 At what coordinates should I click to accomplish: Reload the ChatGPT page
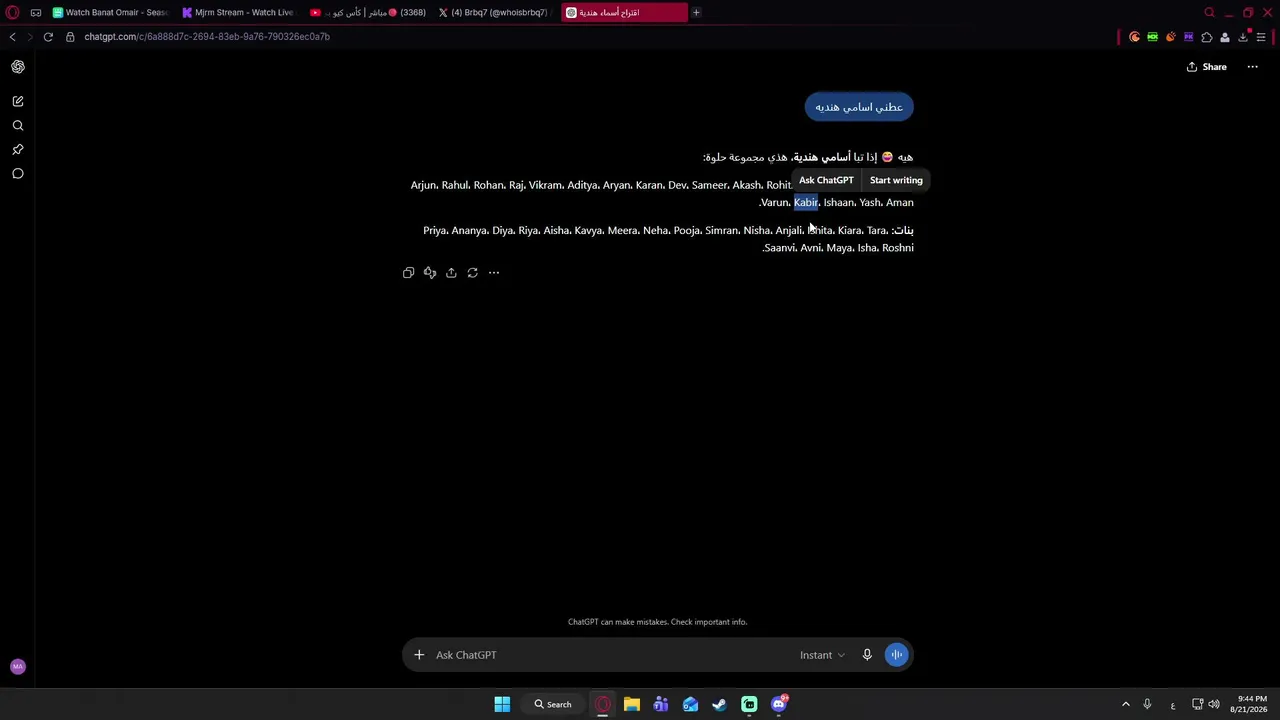[x=48, y=37]
